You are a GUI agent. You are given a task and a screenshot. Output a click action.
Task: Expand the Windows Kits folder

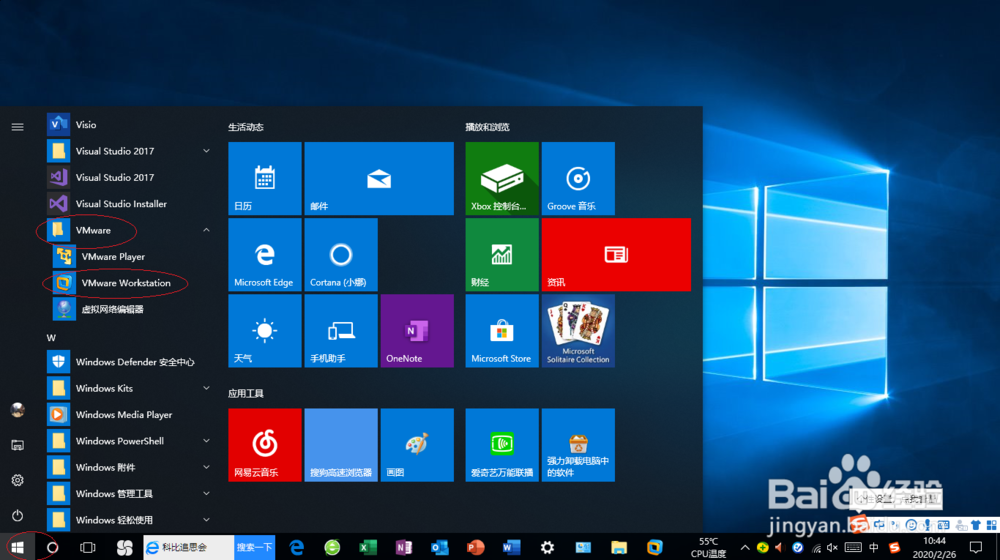pyautogui.click(x=128, y=388)
